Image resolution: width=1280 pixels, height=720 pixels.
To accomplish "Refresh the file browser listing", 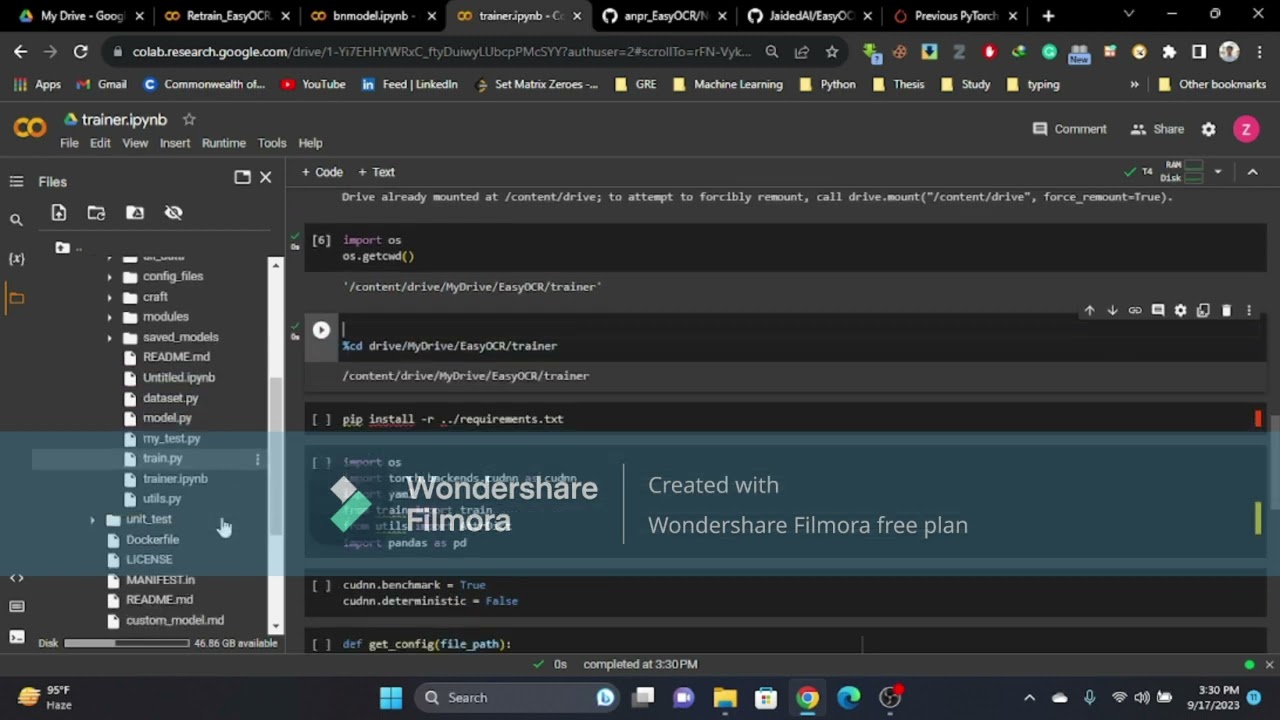I will pos(96,212).
